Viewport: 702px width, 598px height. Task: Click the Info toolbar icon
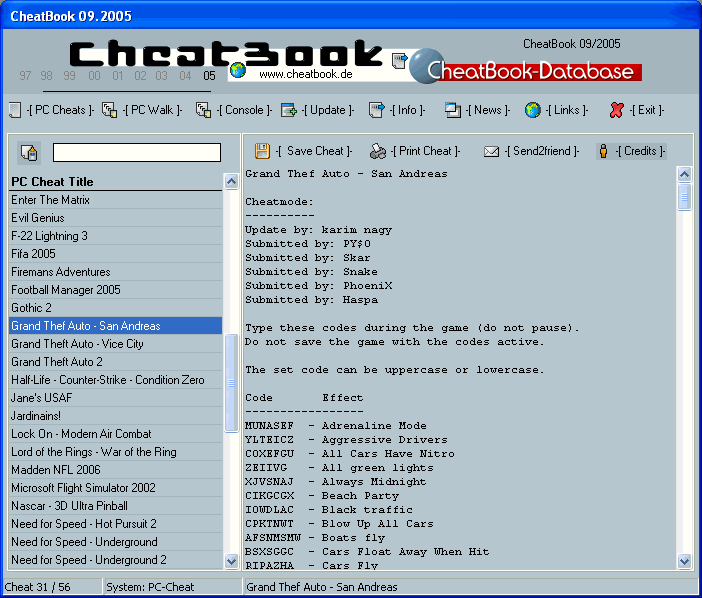377,110
